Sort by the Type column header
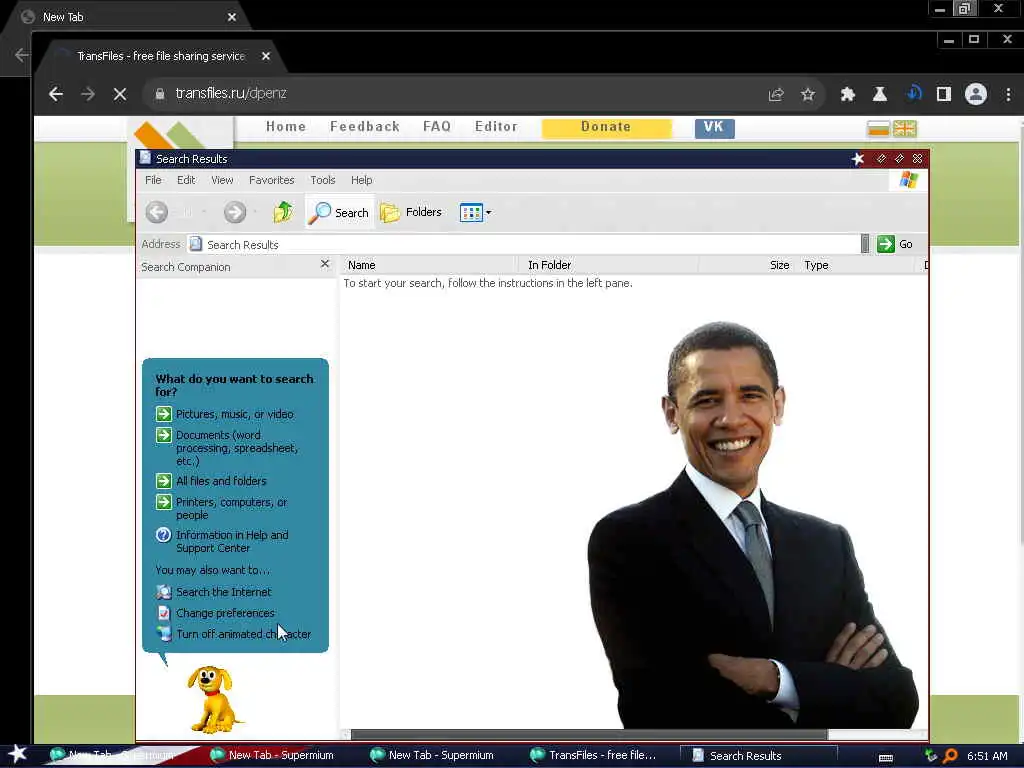Viewport: 1024px width, 768px height. [x=857, y=265]
